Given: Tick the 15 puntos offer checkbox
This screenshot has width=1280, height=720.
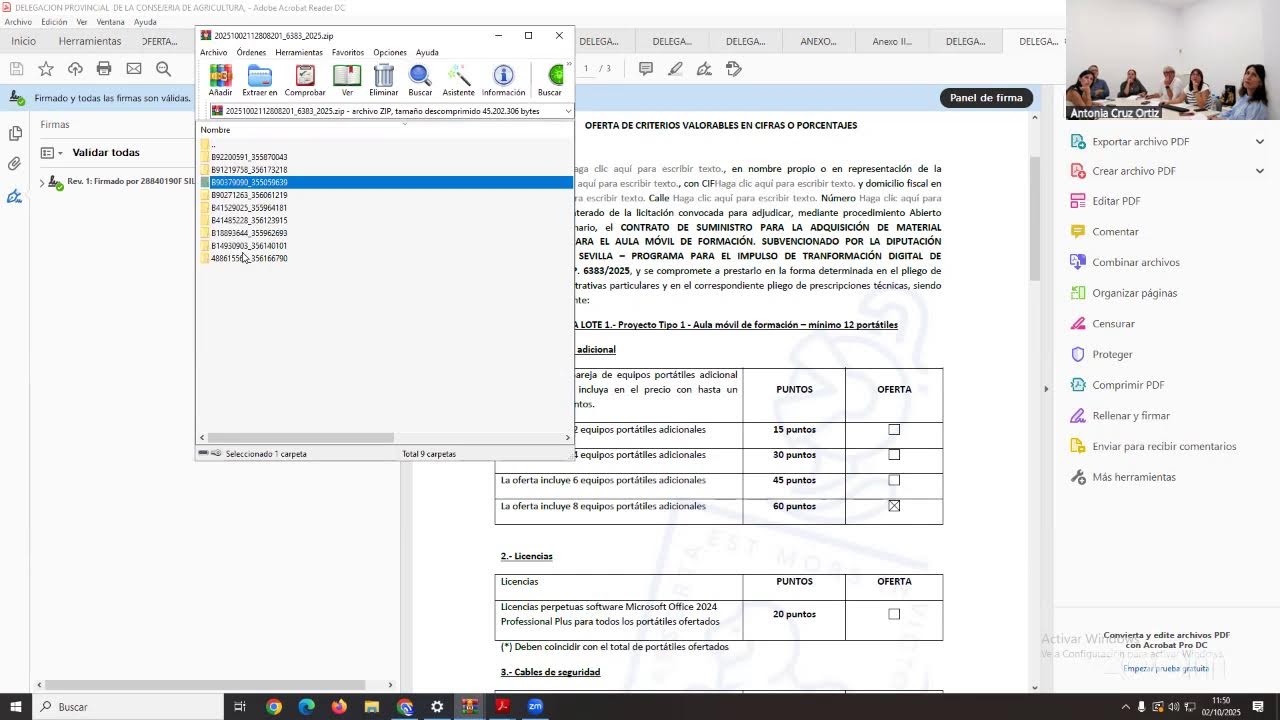Looking at the screenshot, I should (x=894, y=430).
